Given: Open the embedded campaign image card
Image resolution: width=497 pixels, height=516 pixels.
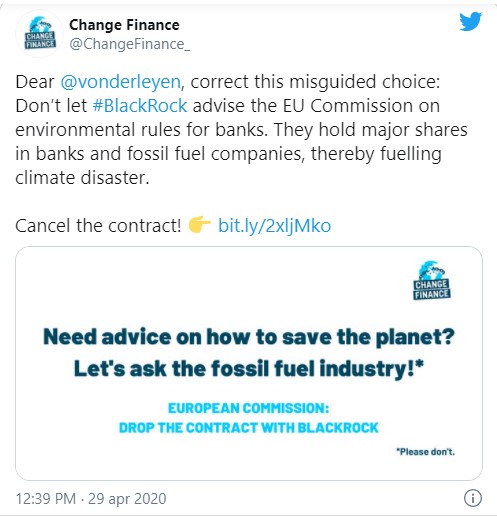Looking at the screenshot, I should coord(249,363).
